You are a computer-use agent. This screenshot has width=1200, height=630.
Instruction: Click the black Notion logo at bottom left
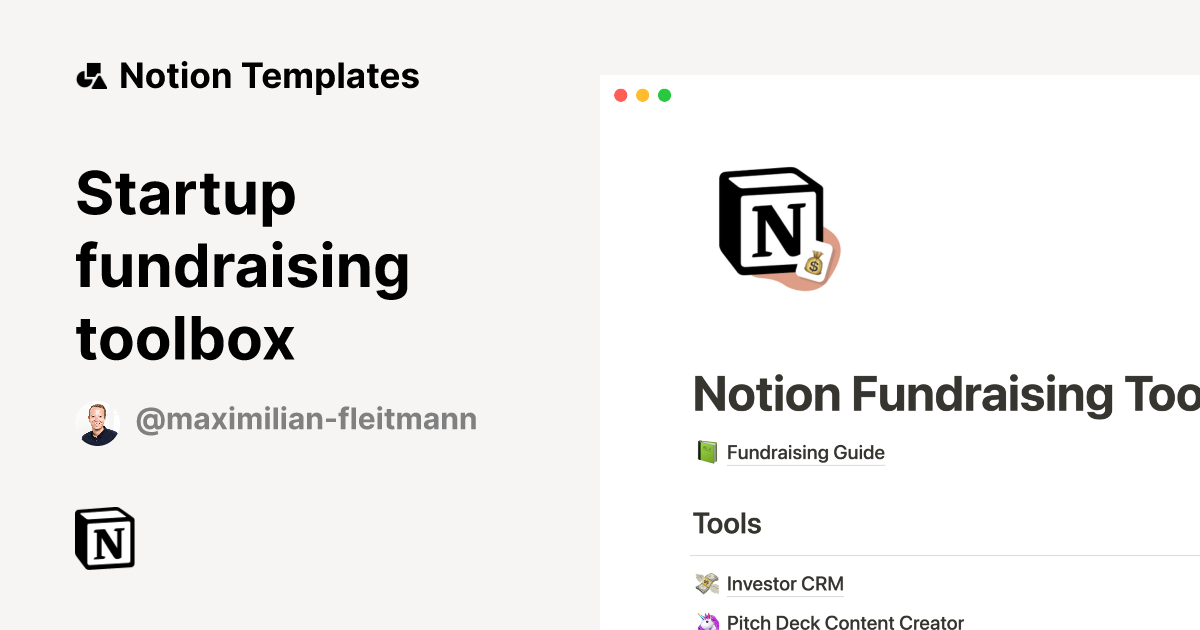pos(104,539)
